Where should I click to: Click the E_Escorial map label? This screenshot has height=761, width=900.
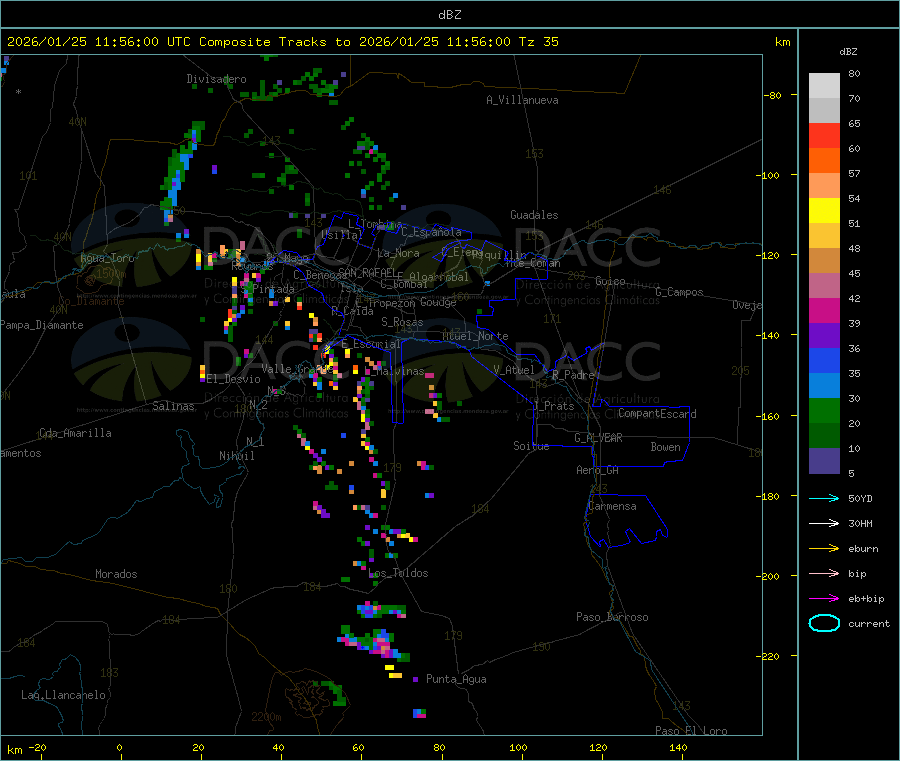(371, 344)
